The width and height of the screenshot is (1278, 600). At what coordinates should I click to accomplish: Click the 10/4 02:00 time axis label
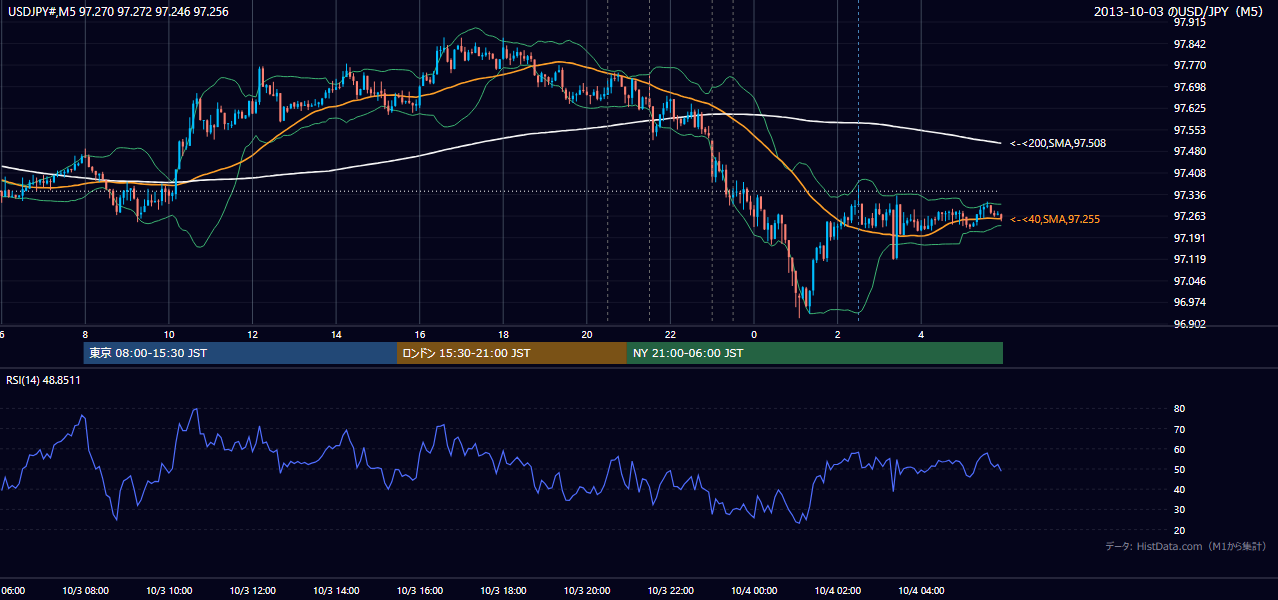(x=838, y=591)
